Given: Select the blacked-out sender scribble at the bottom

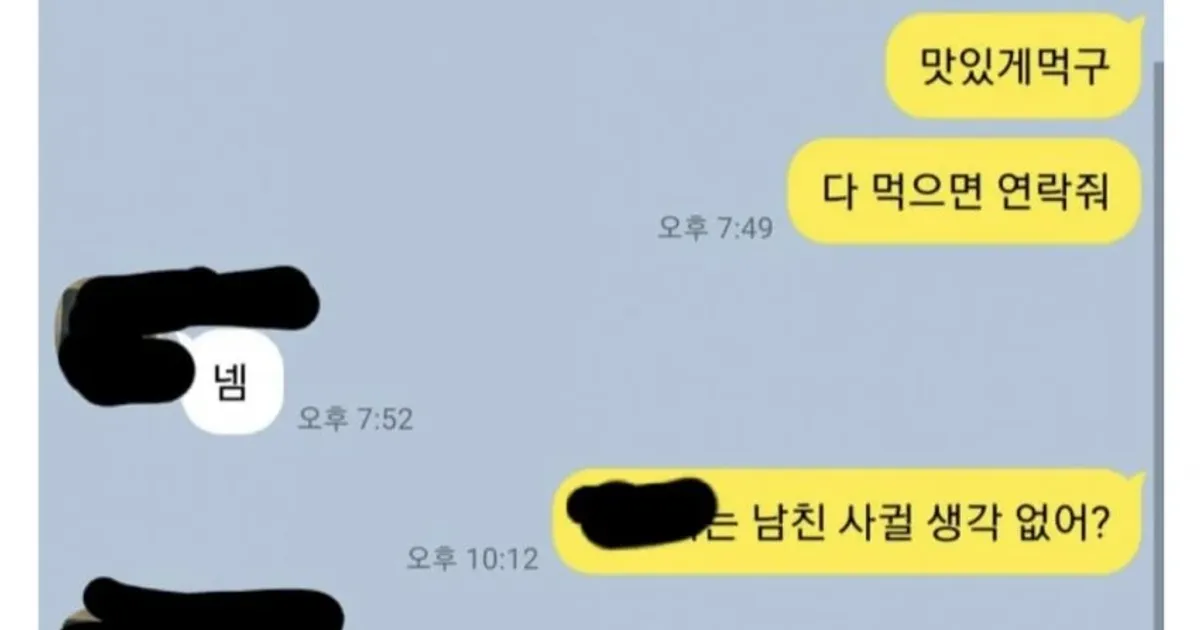Looking at the screenshot, I should click(x=210, y=604).
